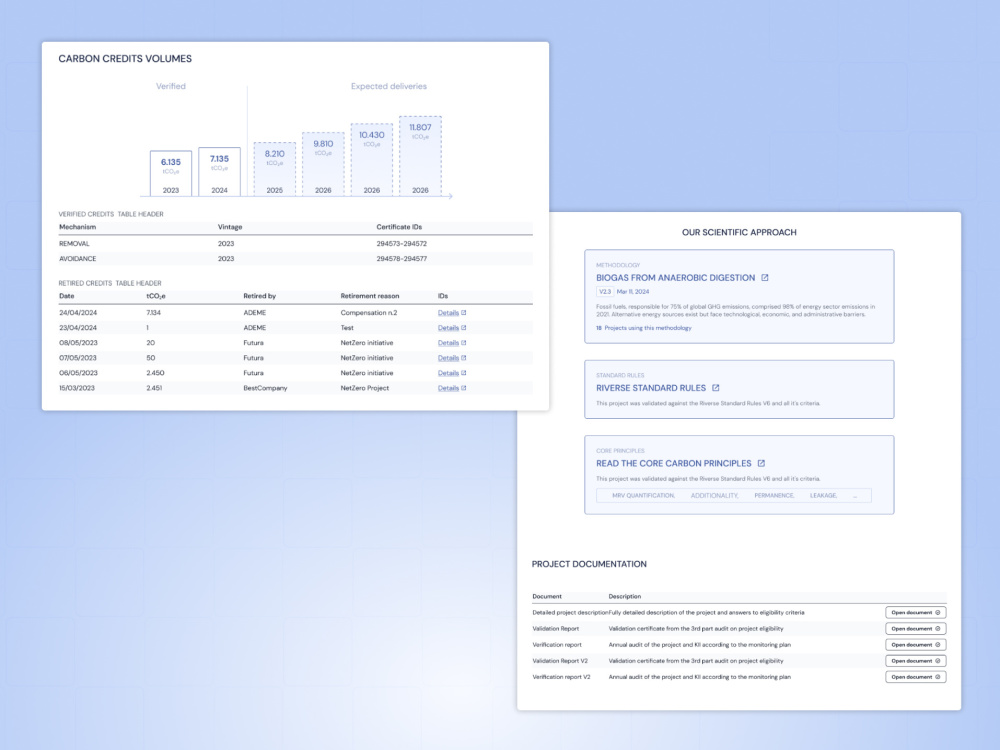Click the Our Scientific Approach heading
Viewport: 1000px width, 750px height.
[x=739, y=232]
